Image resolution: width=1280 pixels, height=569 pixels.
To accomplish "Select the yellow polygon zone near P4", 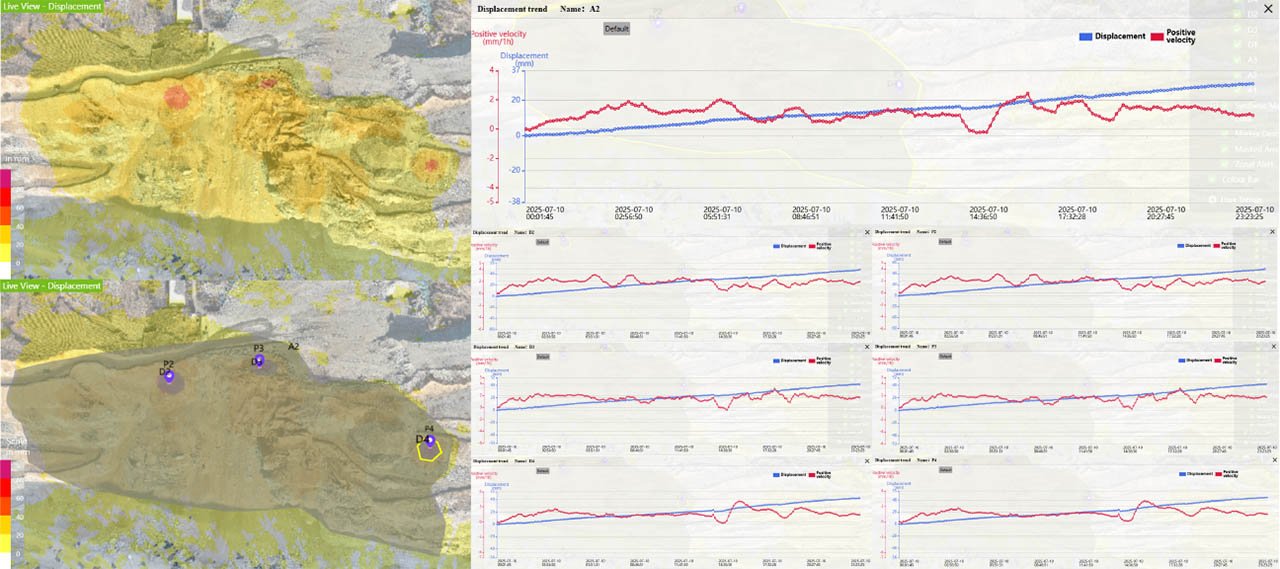I will 430,451.
